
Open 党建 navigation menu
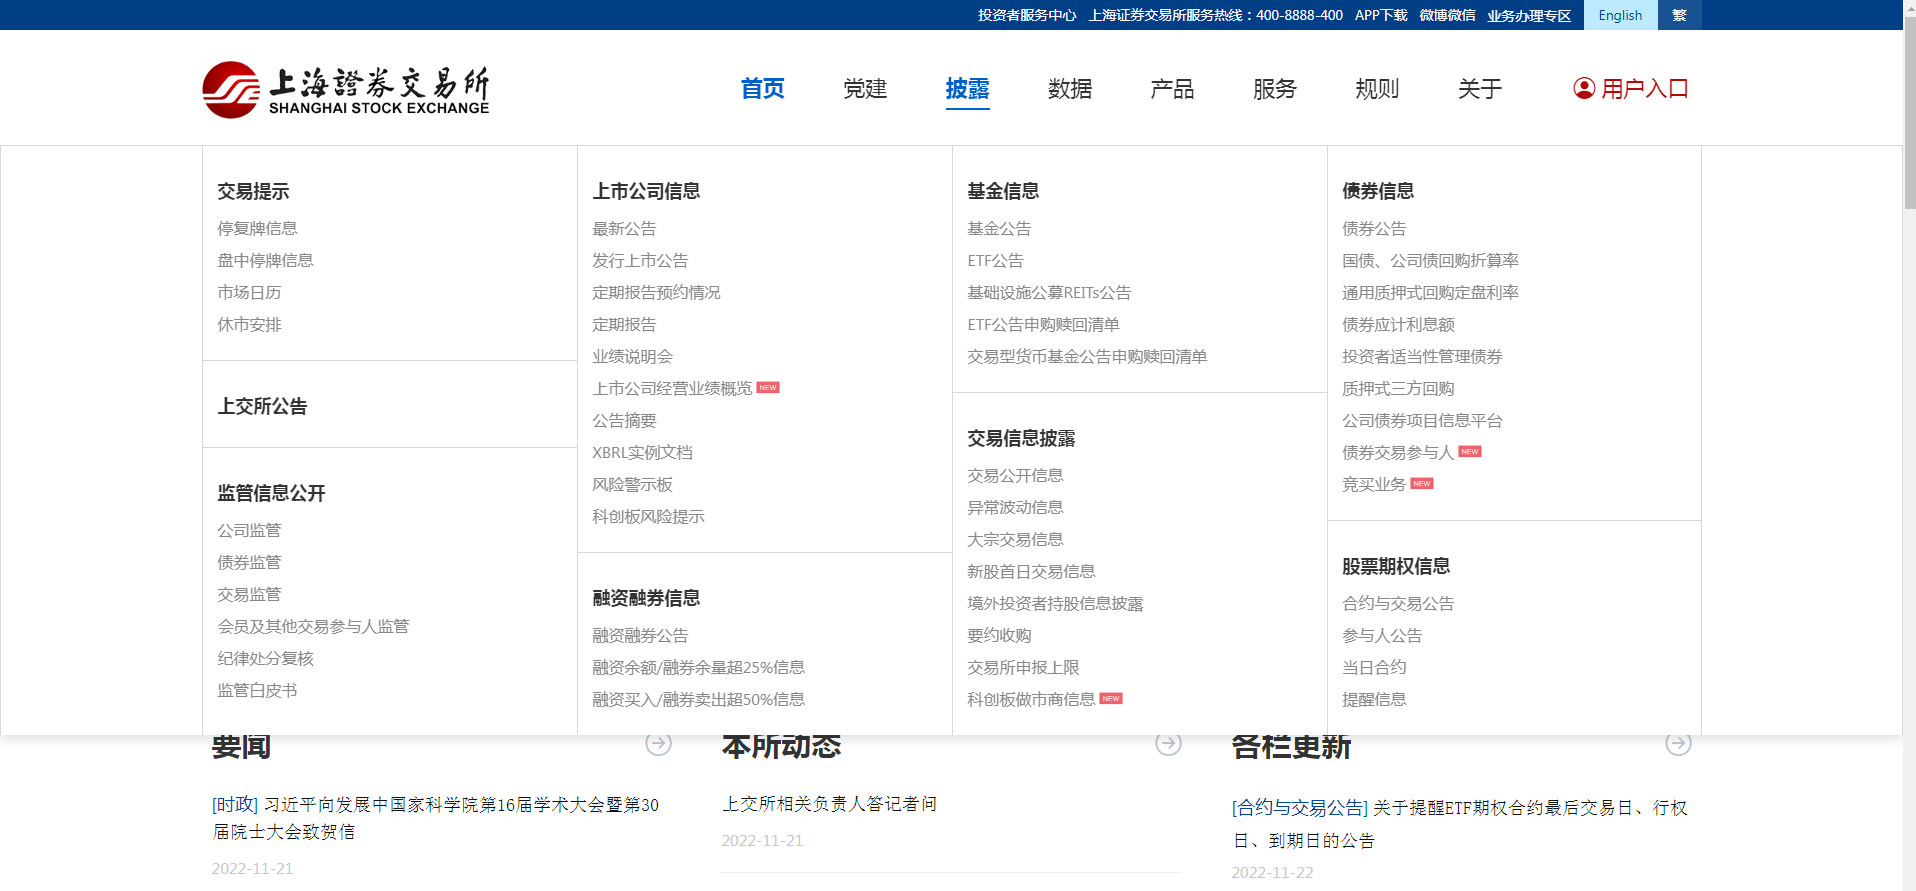(865, 89)
